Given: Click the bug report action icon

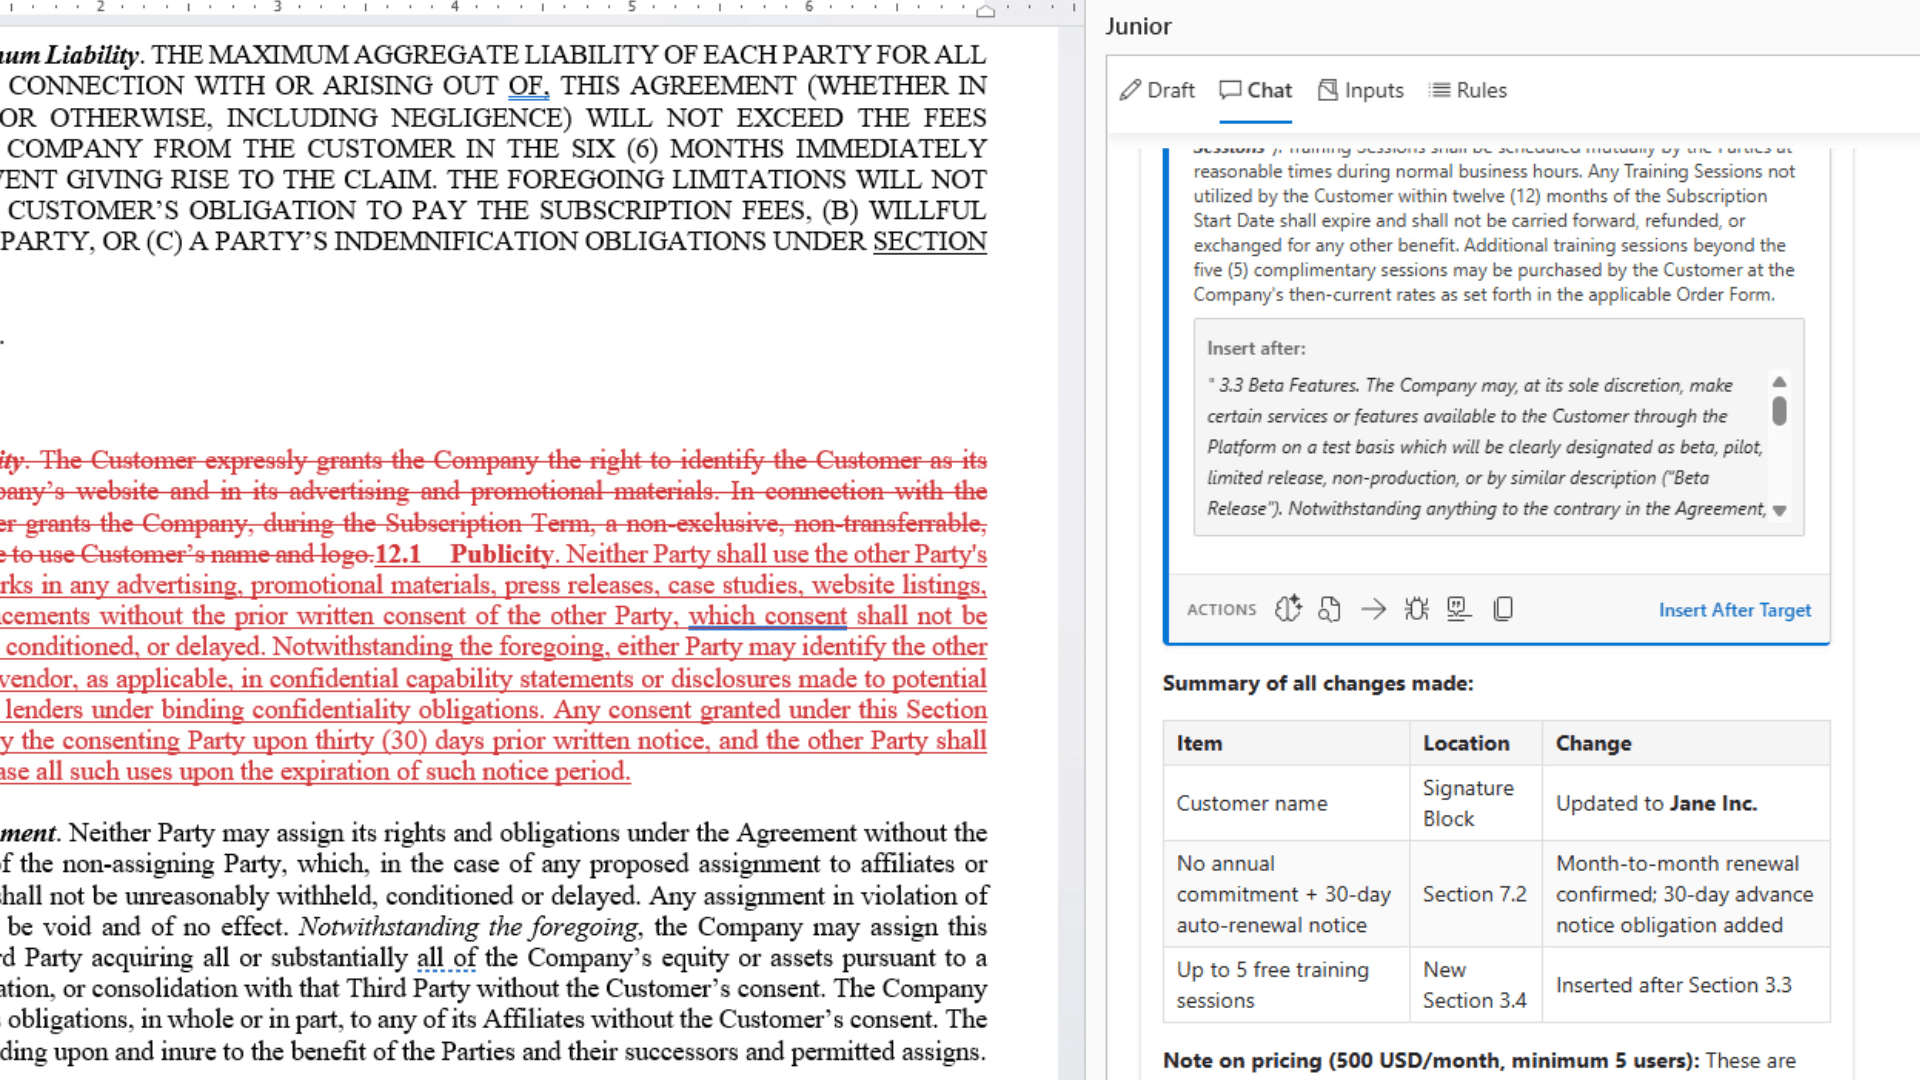Looking at the screenshot, I should [x=1416, y=609].
